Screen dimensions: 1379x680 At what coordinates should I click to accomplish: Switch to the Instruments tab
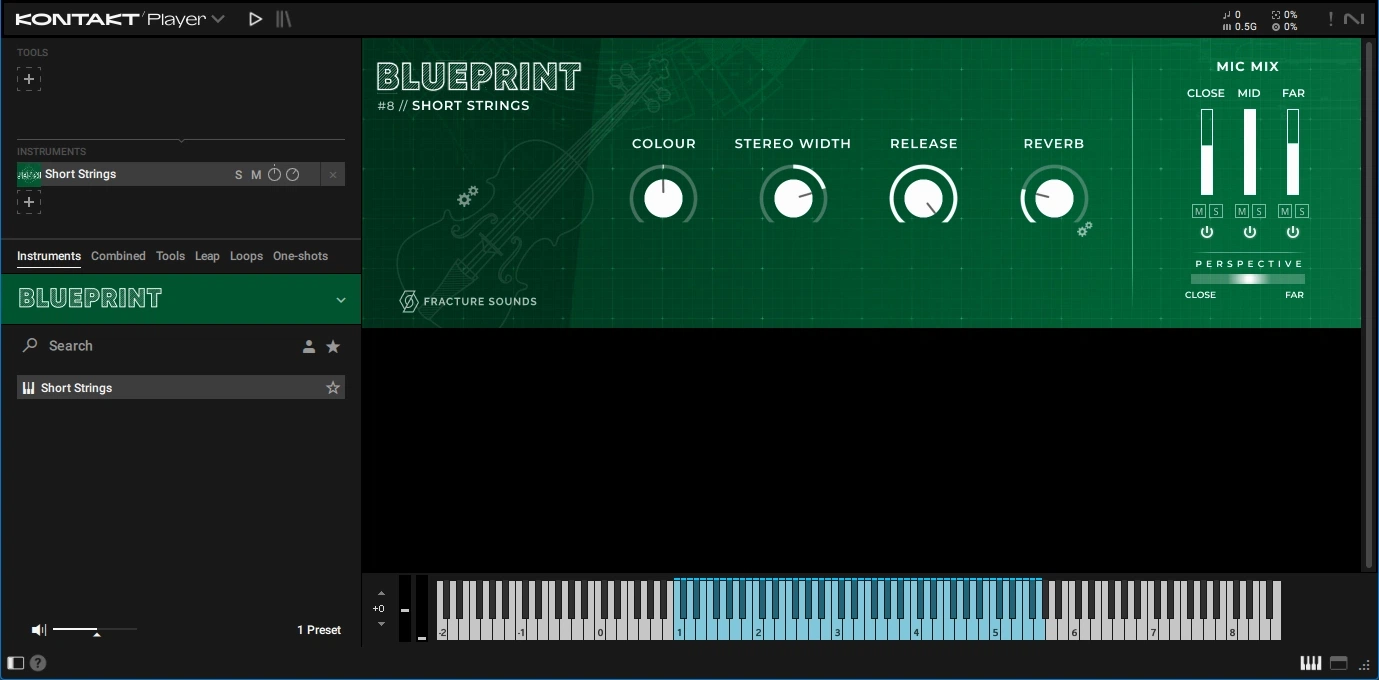[49, 256]
